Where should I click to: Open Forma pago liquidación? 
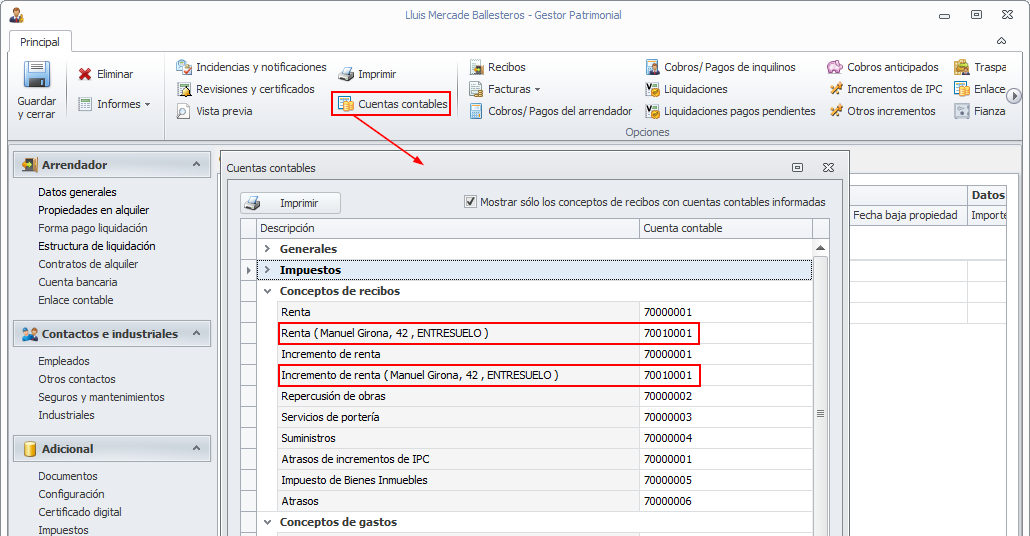pyautogui.click(x=93, y=228)
